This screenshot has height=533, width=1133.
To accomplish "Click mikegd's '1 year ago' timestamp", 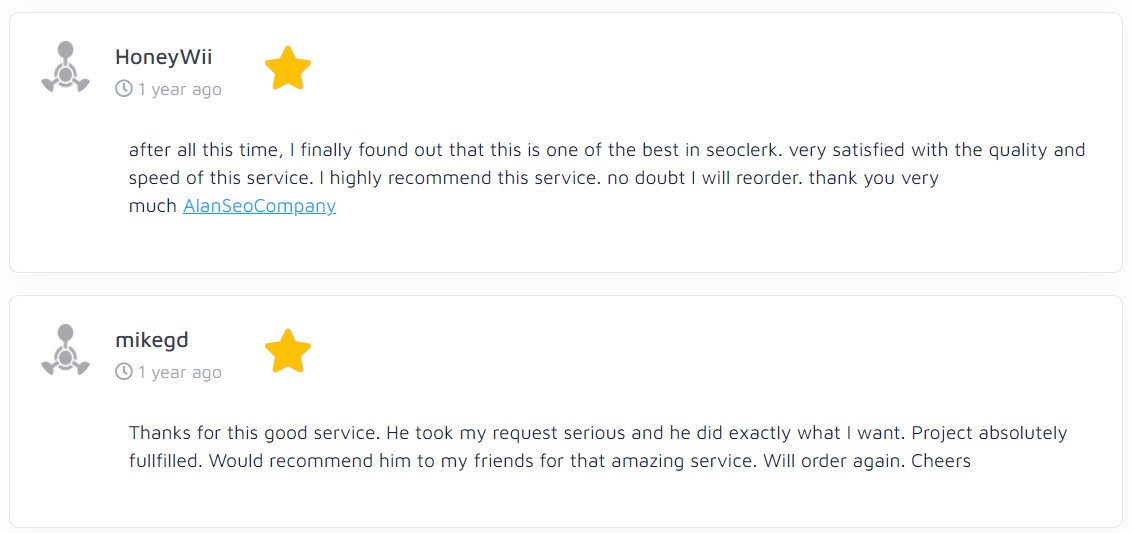I will 180,372.
